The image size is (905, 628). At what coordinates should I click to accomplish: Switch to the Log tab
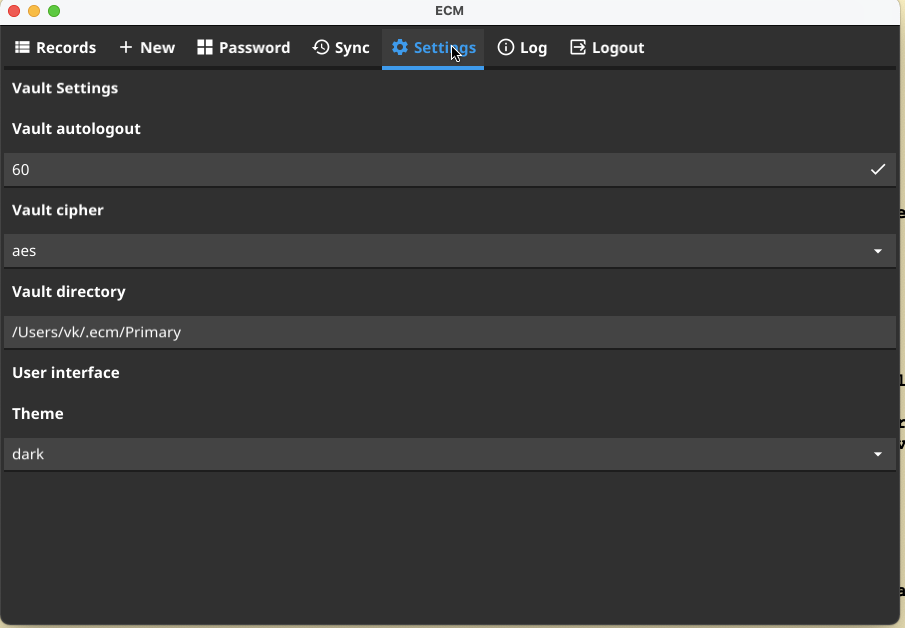(522, 47)
